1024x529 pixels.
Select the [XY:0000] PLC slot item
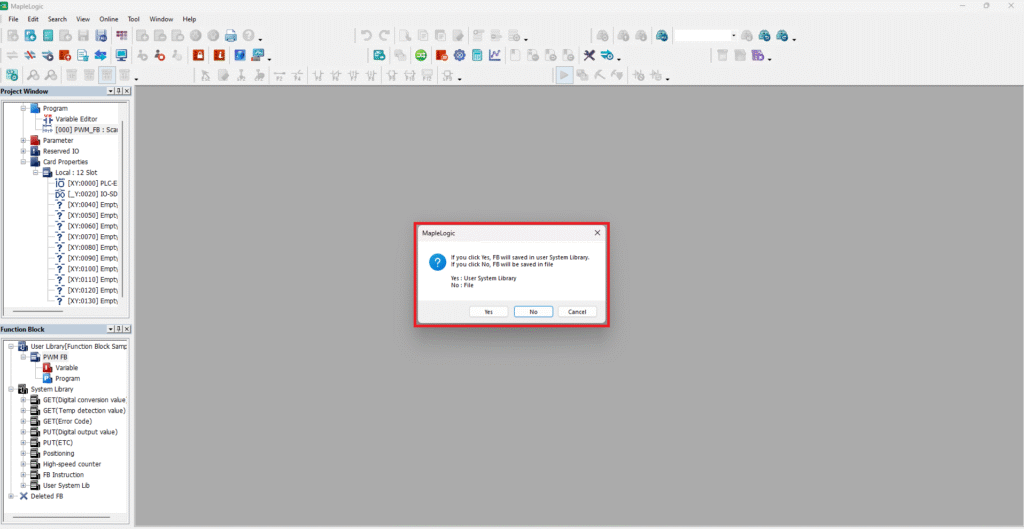92,183
